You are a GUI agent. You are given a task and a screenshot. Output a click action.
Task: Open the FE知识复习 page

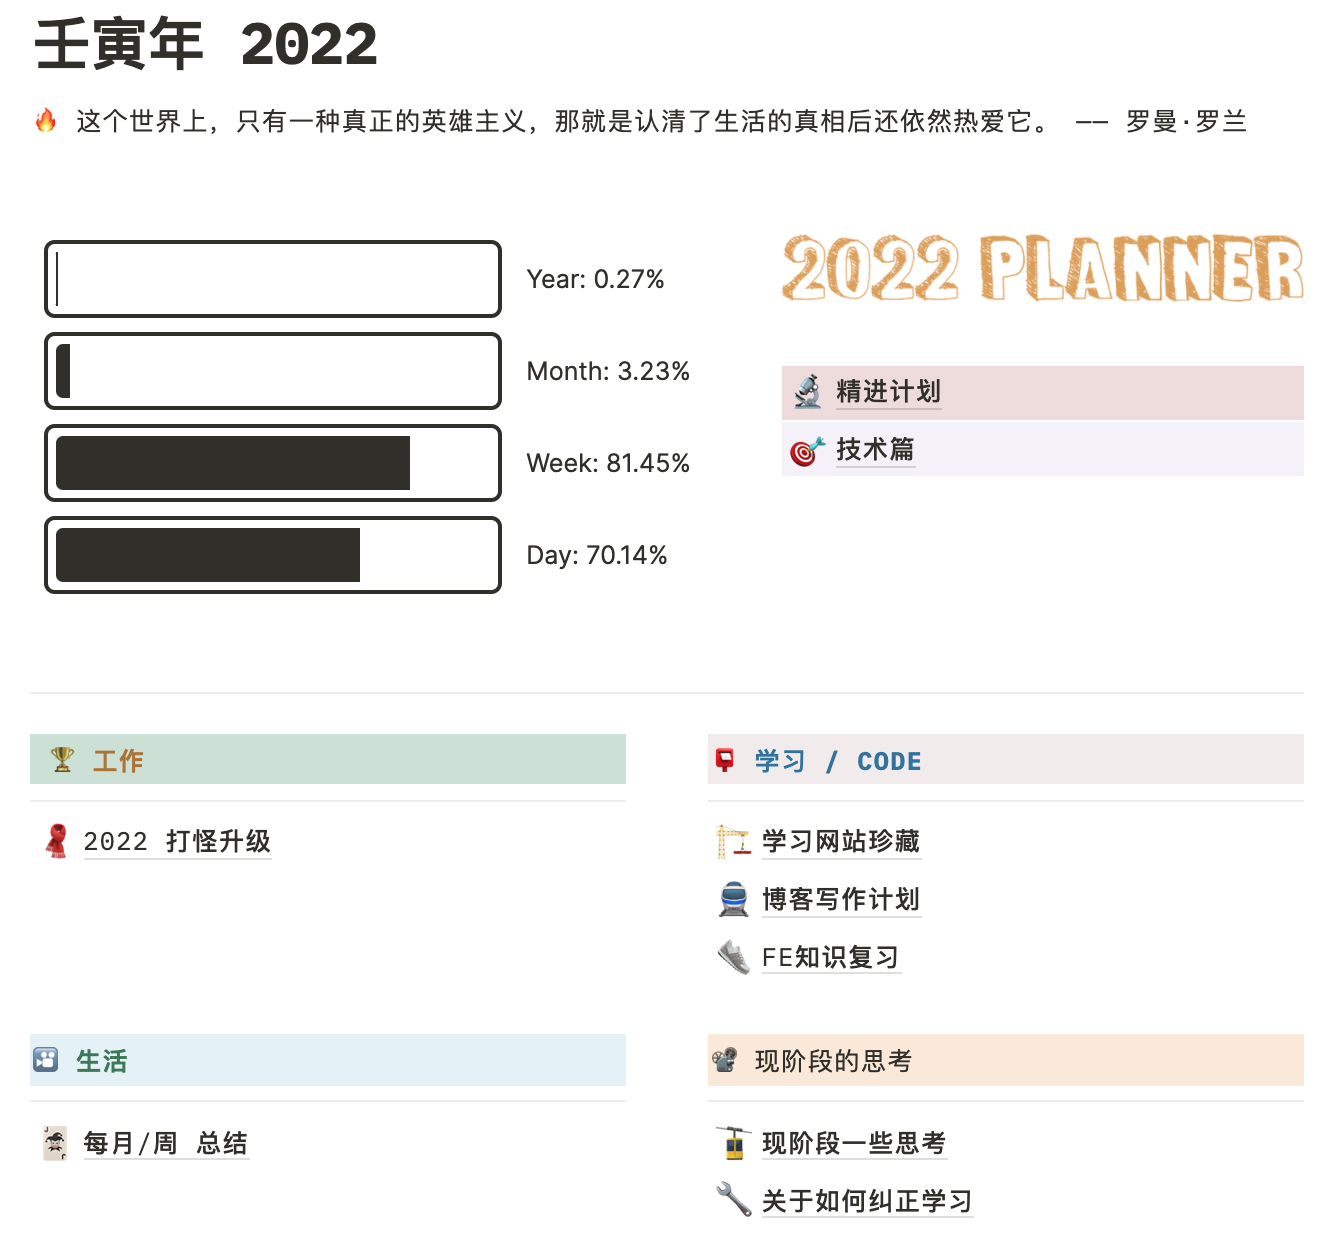tap(831, 957)
